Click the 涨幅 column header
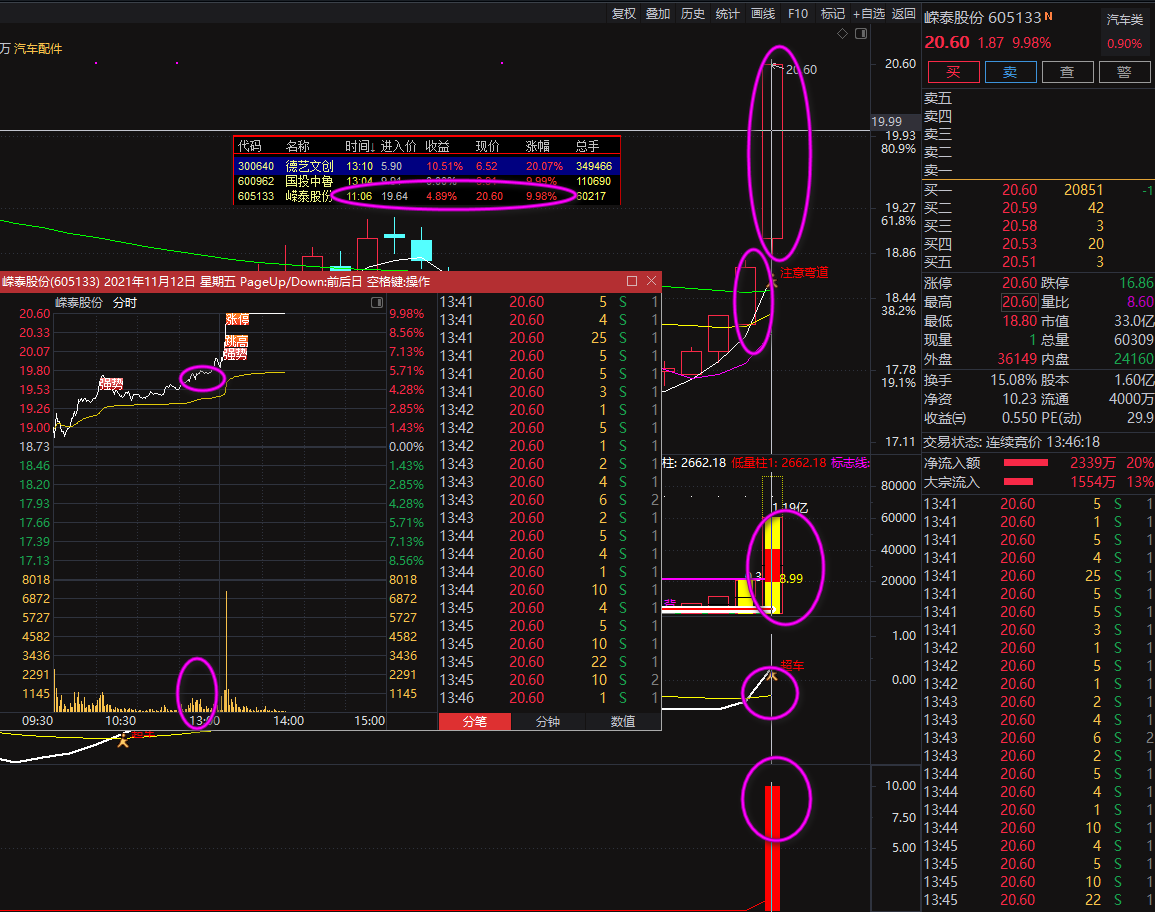This screenshot has width=1155, height=912. 538,146
